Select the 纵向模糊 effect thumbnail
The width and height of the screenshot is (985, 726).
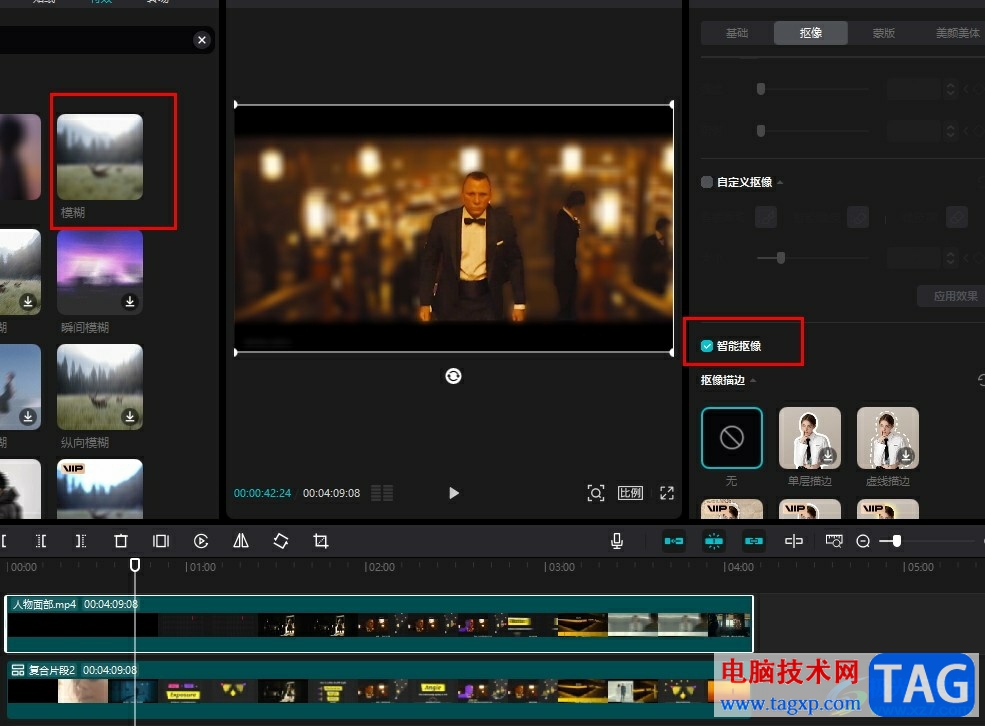[x=100, y=387]
